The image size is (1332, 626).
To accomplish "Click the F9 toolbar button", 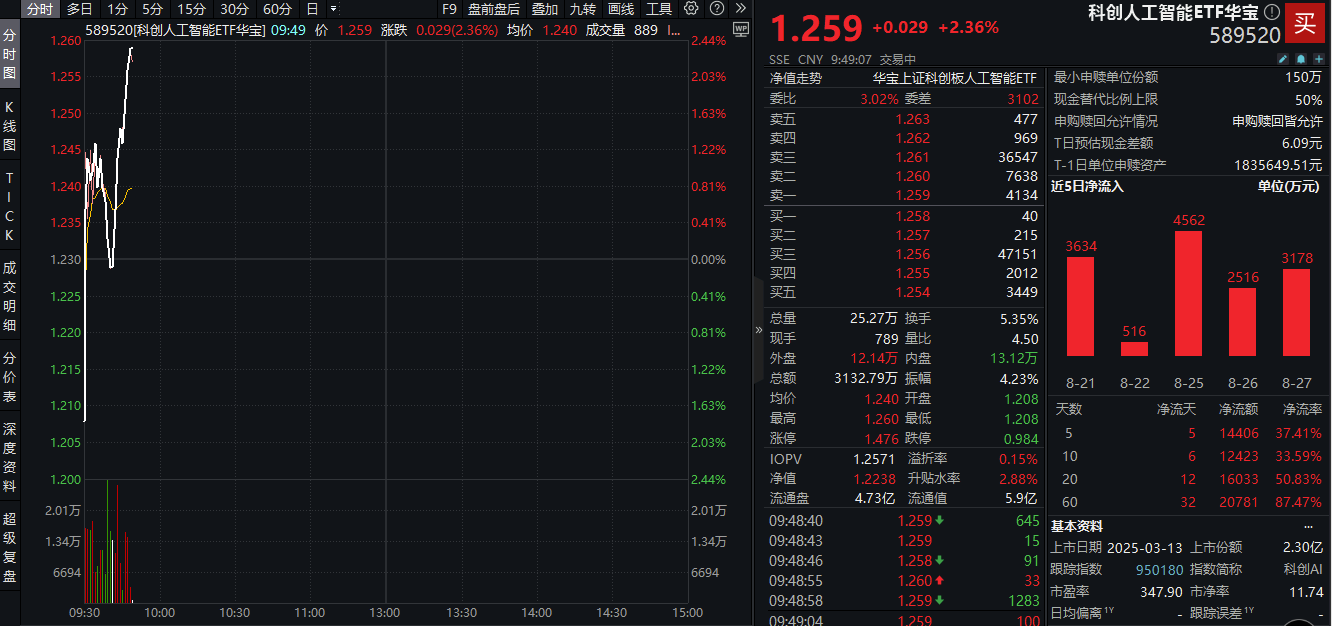I will pyautogui.click(x=449, y=9).
